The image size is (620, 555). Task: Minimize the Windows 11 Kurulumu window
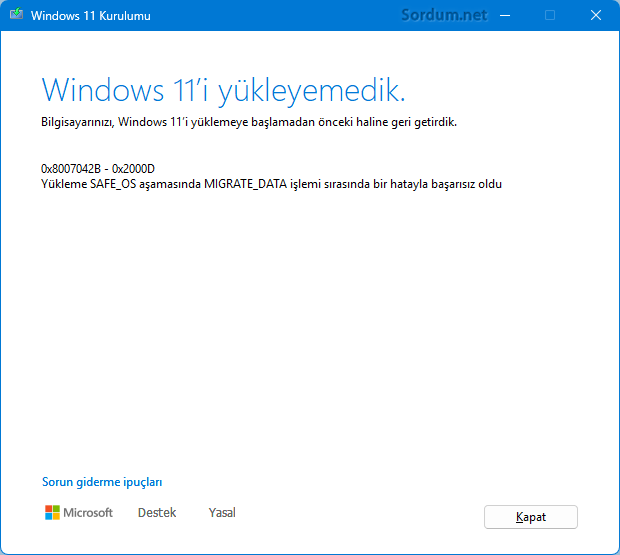pos(505,15)
